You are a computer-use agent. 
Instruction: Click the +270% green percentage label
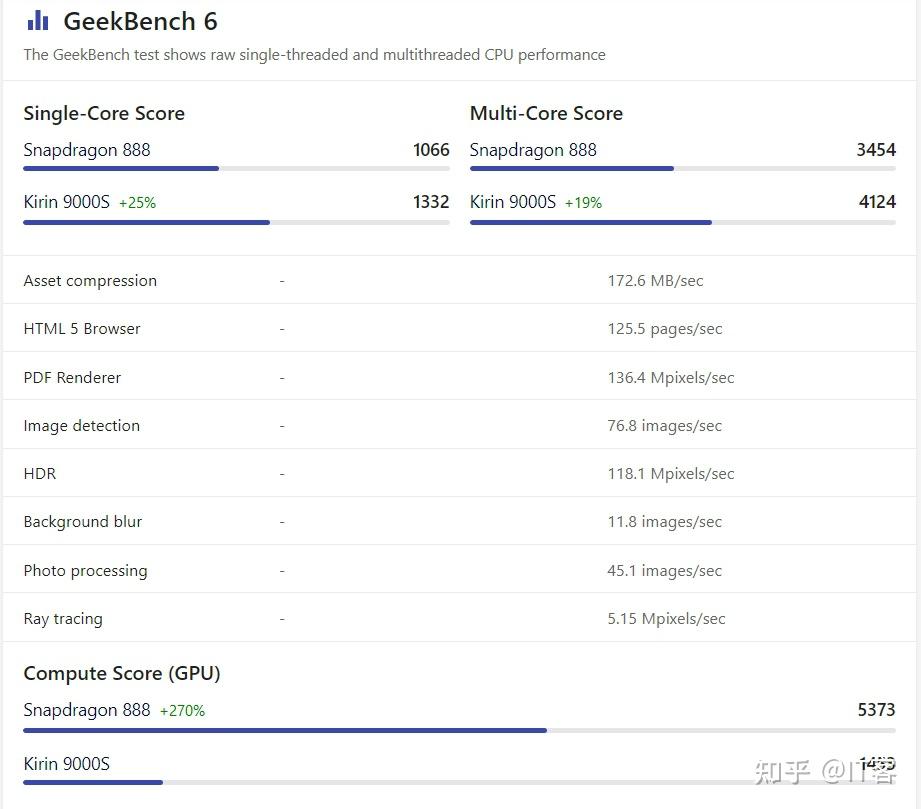(x=182, y=711)
